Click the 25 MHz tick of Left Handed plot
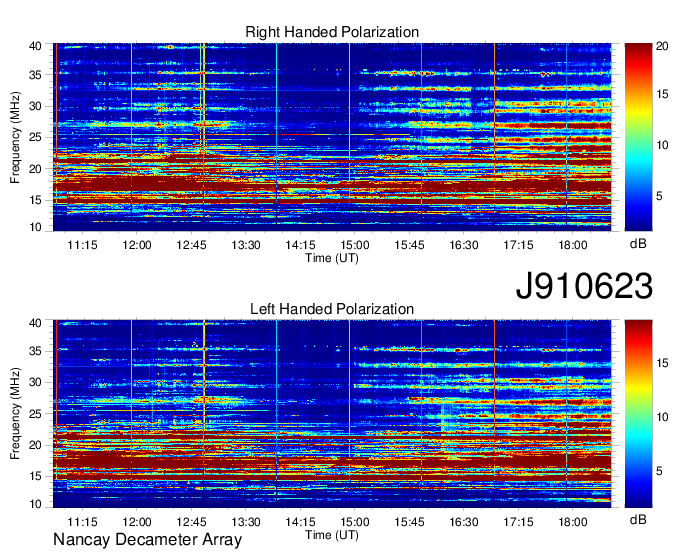Image resolution: width=680 pixels, height=552 pixels. click(35, 414)
